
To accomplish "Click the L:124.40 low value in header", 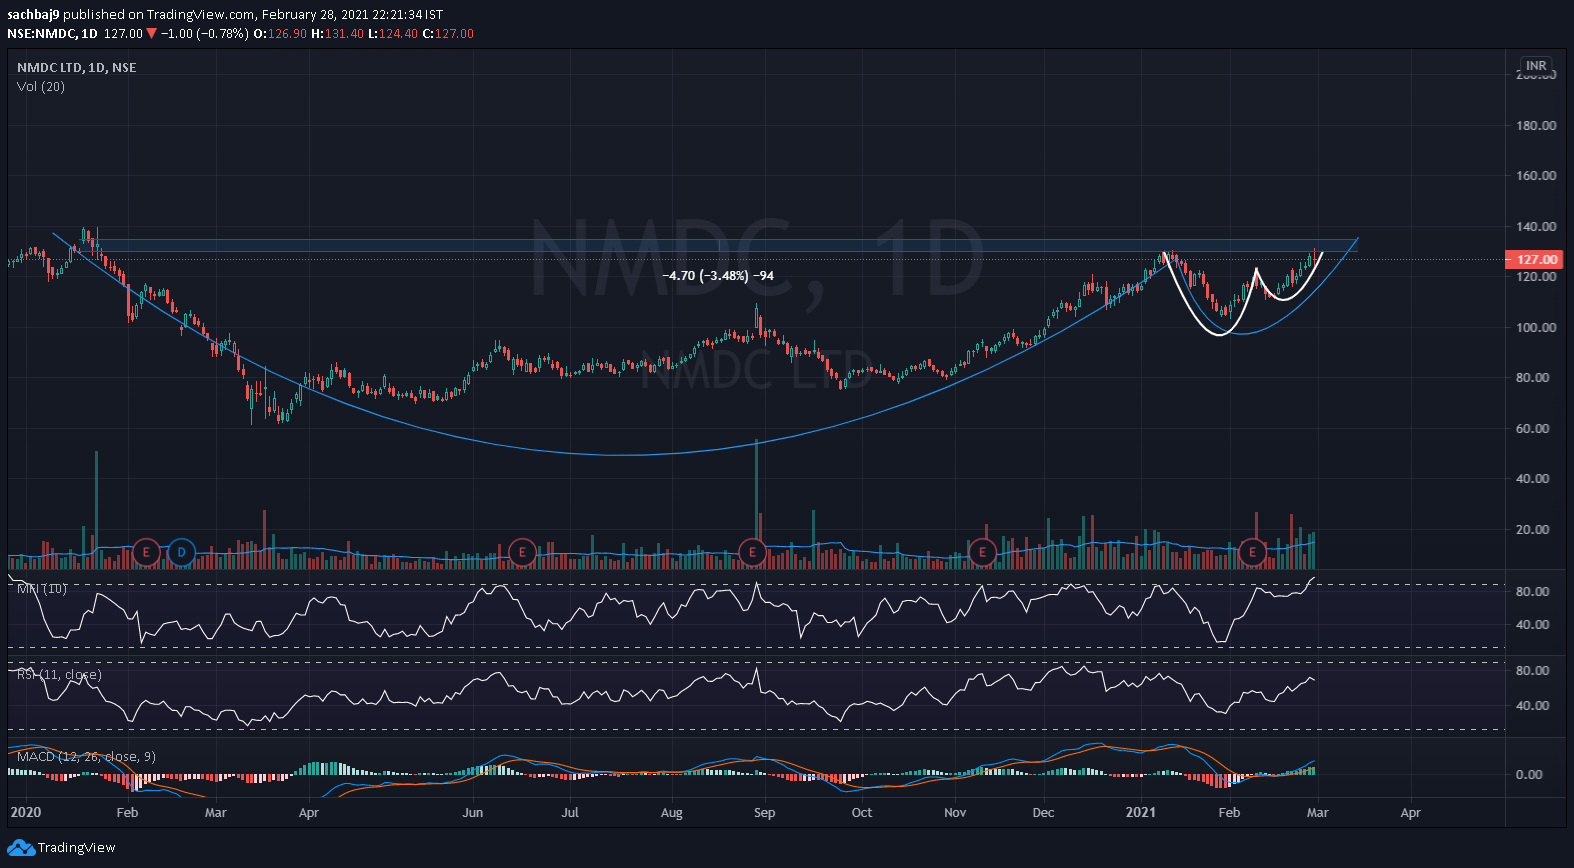I will (x=393, y=33).
